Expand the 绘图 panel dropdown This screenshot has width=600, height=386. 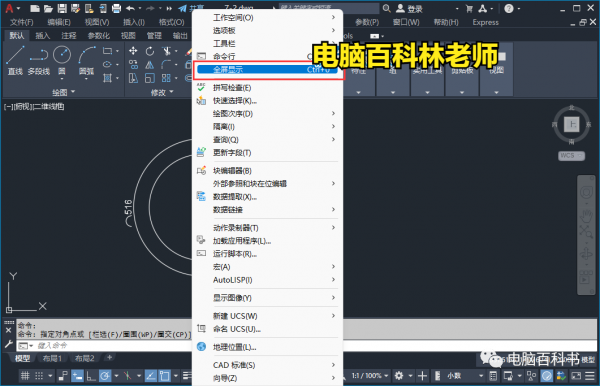pyautogui.click(x=63, y=92)
